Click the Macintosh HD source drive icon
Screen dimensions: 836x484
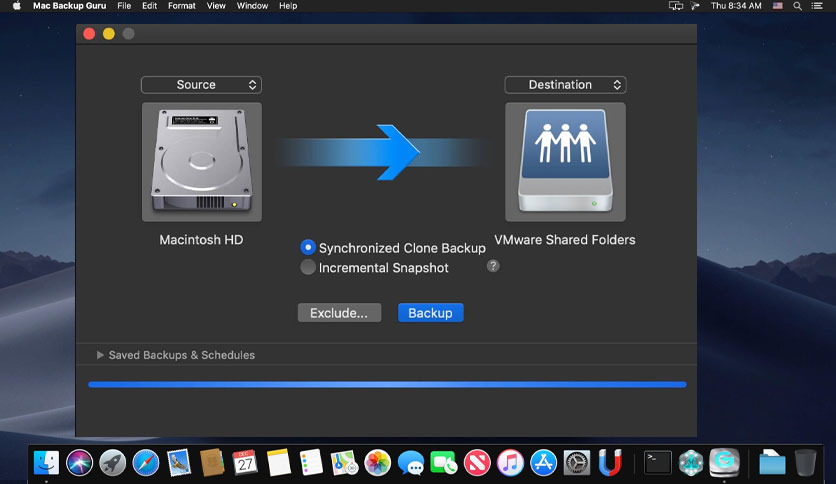point(202,162)
